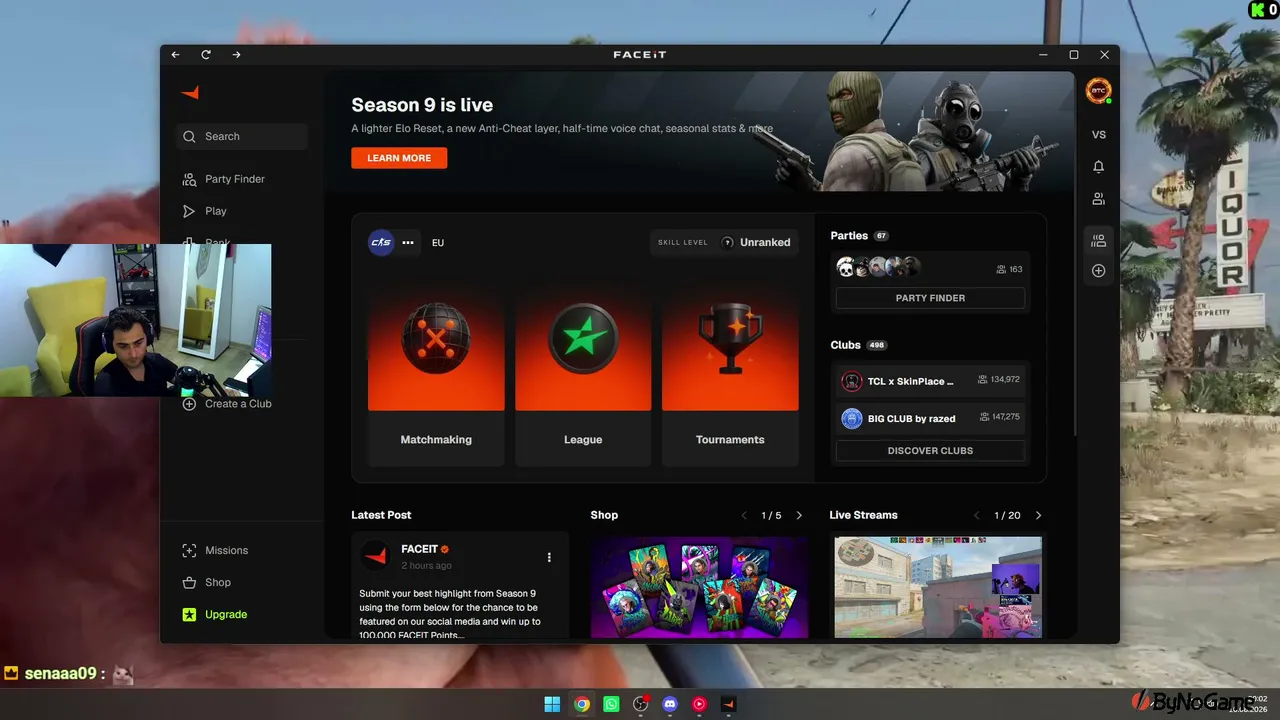This screenshot has width=1280, height=720.
Task: Click the Parties heading
Action: click(849, 236)
